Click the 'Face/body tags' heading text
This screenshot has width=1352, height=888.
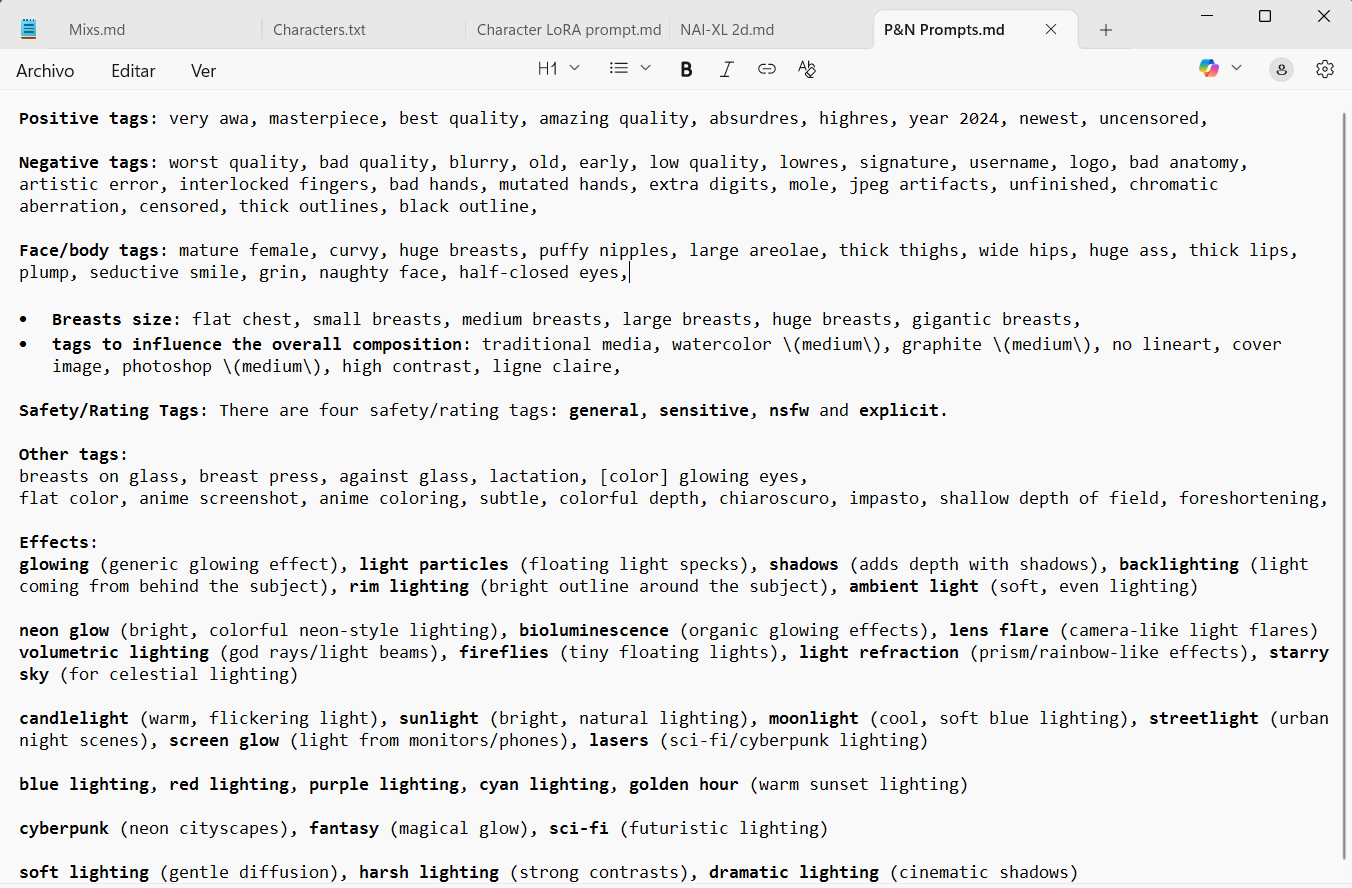[x=94, y=250]
